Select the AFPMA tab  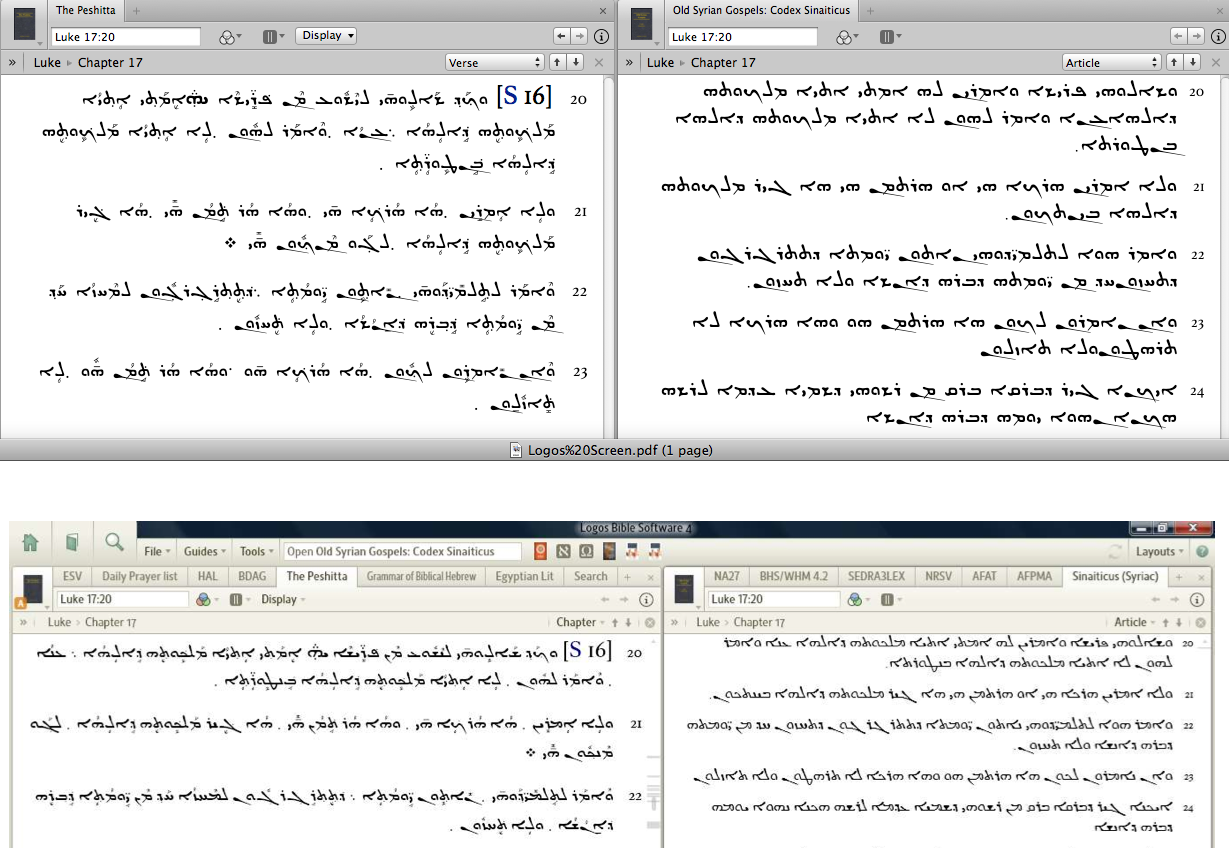(1033, 576)
